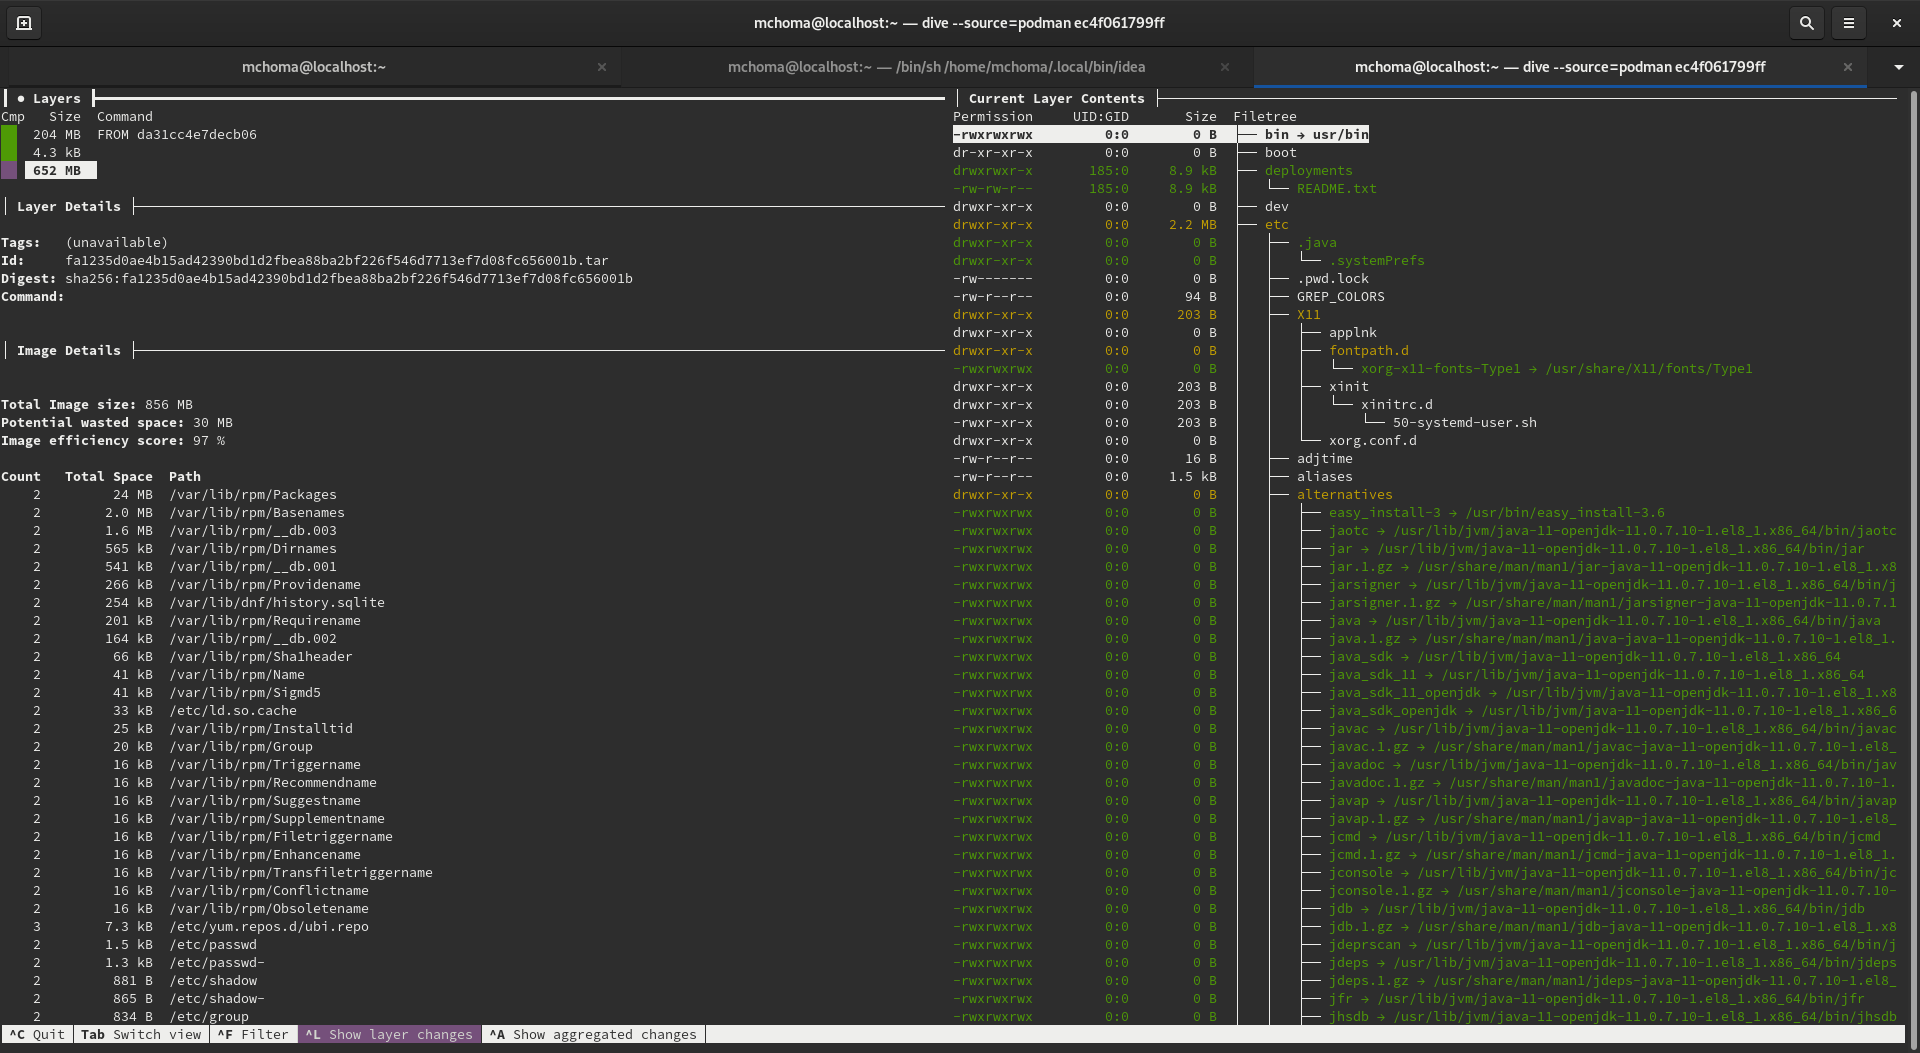Click the Quit shortcut
Screen dimensions: 1920x1053
pos(37,1034)
